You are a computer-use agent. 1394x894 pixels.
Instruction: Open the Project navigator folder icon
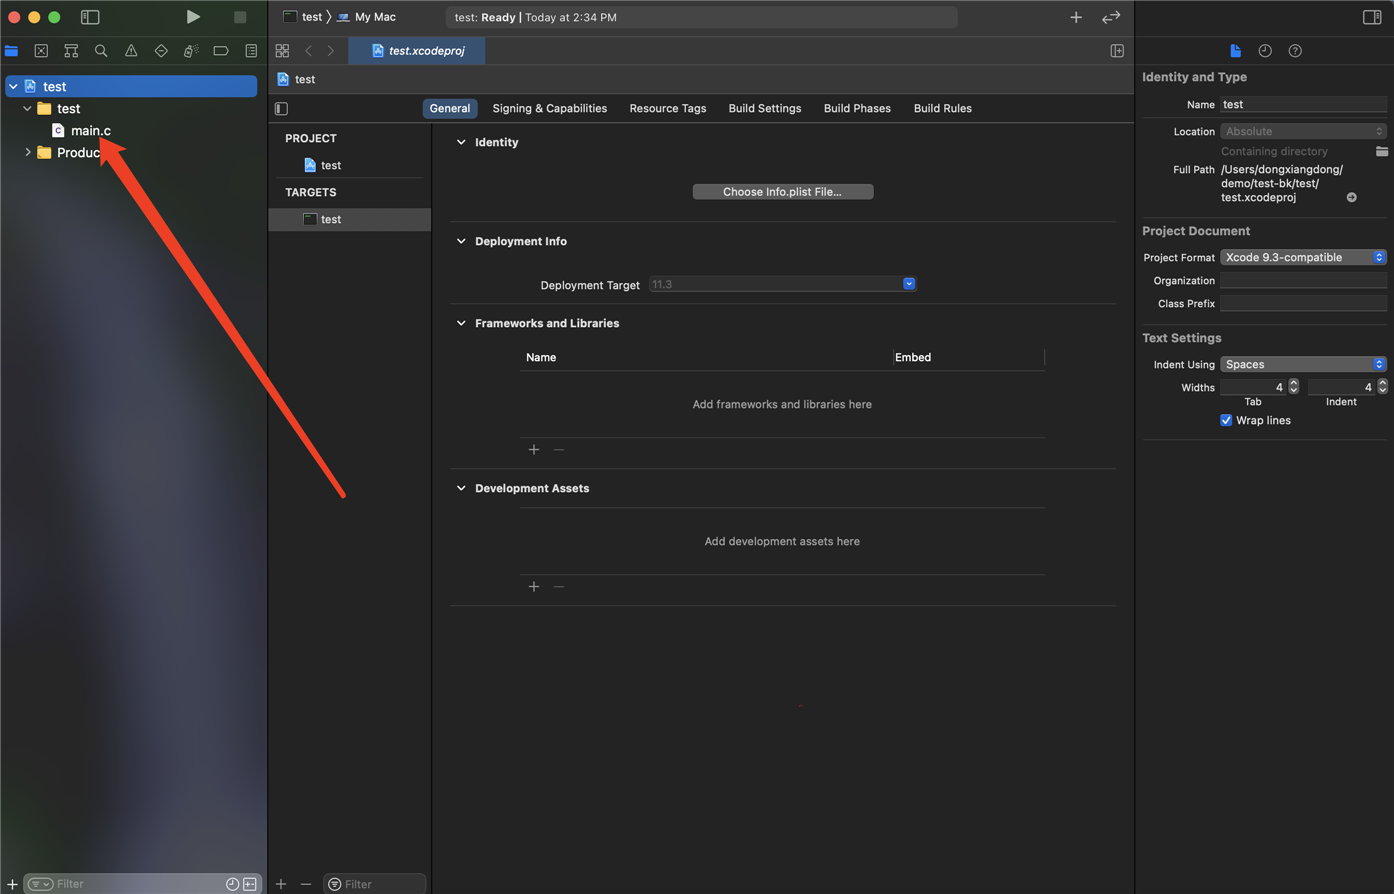click(11, 51)
